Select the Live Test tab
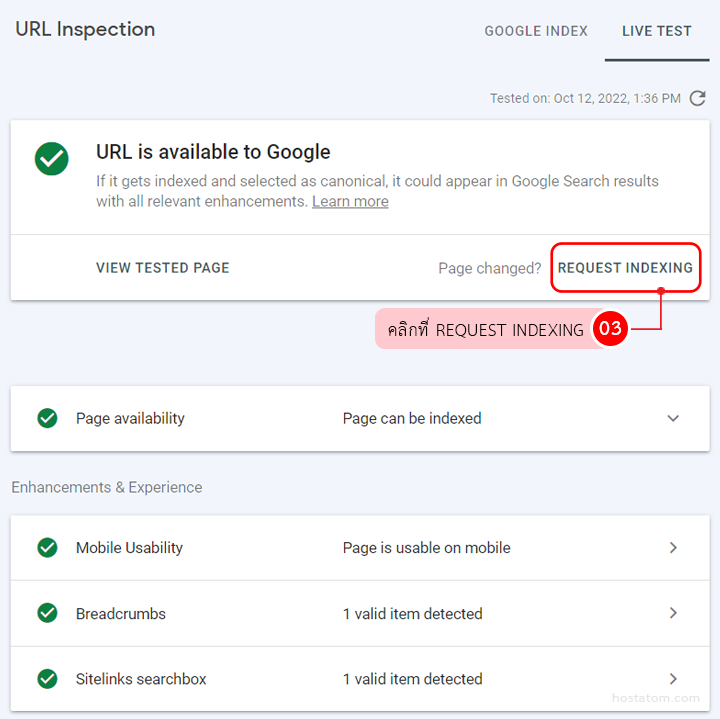The image size is (720, 719). click(656, 31)
